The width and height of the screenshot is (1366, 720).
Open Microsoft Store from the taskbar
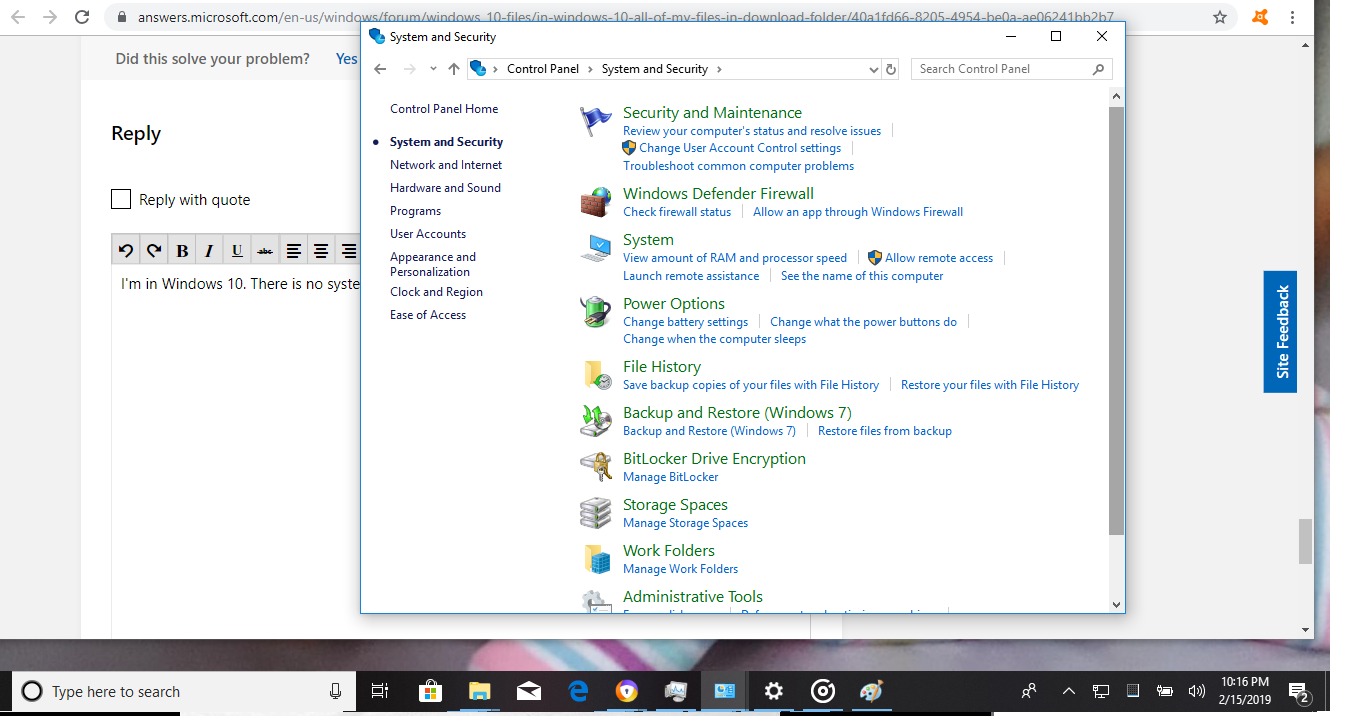(x=430, y=691)
